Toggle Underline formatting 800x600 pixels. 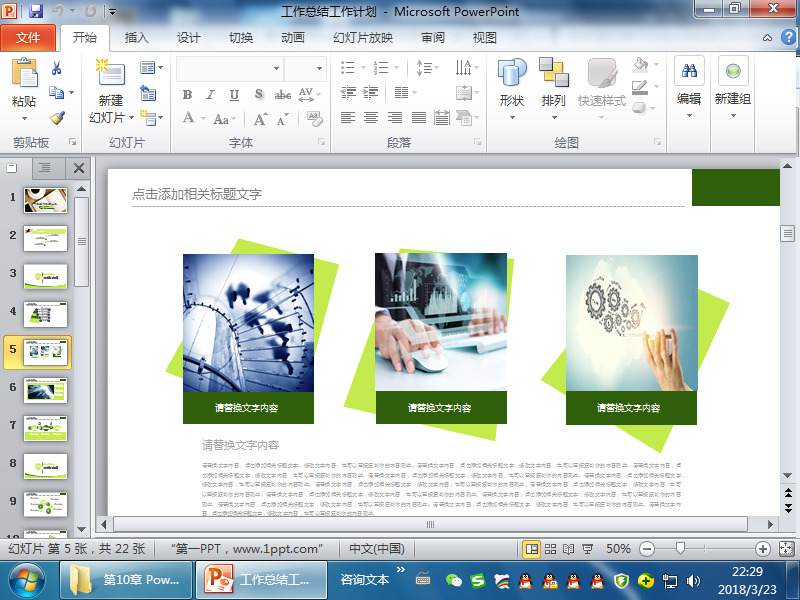(x=235, y=95)
